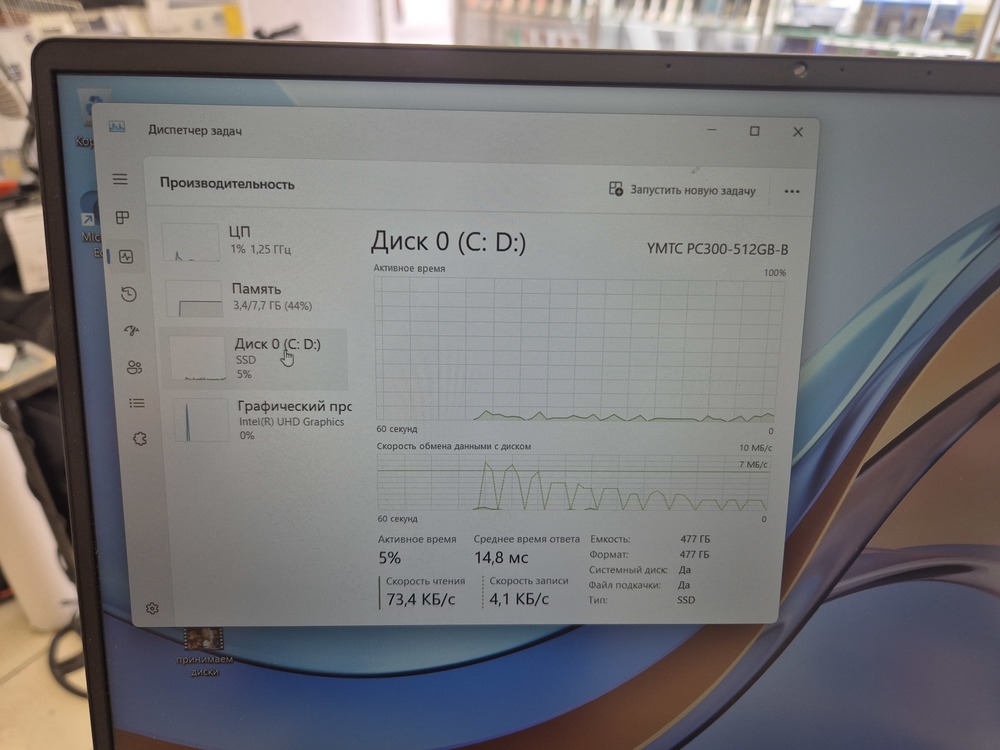Click 'Запустить новую задачу' button
The image size is (1000, 750).
tap(683, 190)
